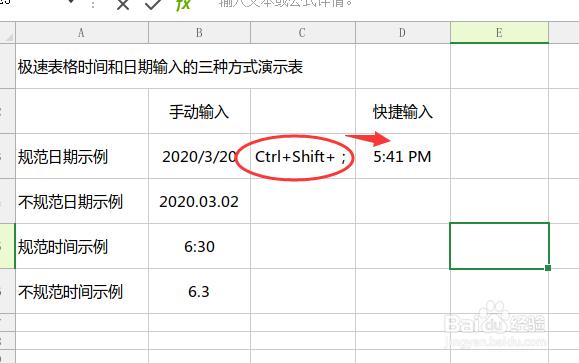
Task: Select the 5:41 PM cell
Action: pyautogui.click(x=403, y=157)
